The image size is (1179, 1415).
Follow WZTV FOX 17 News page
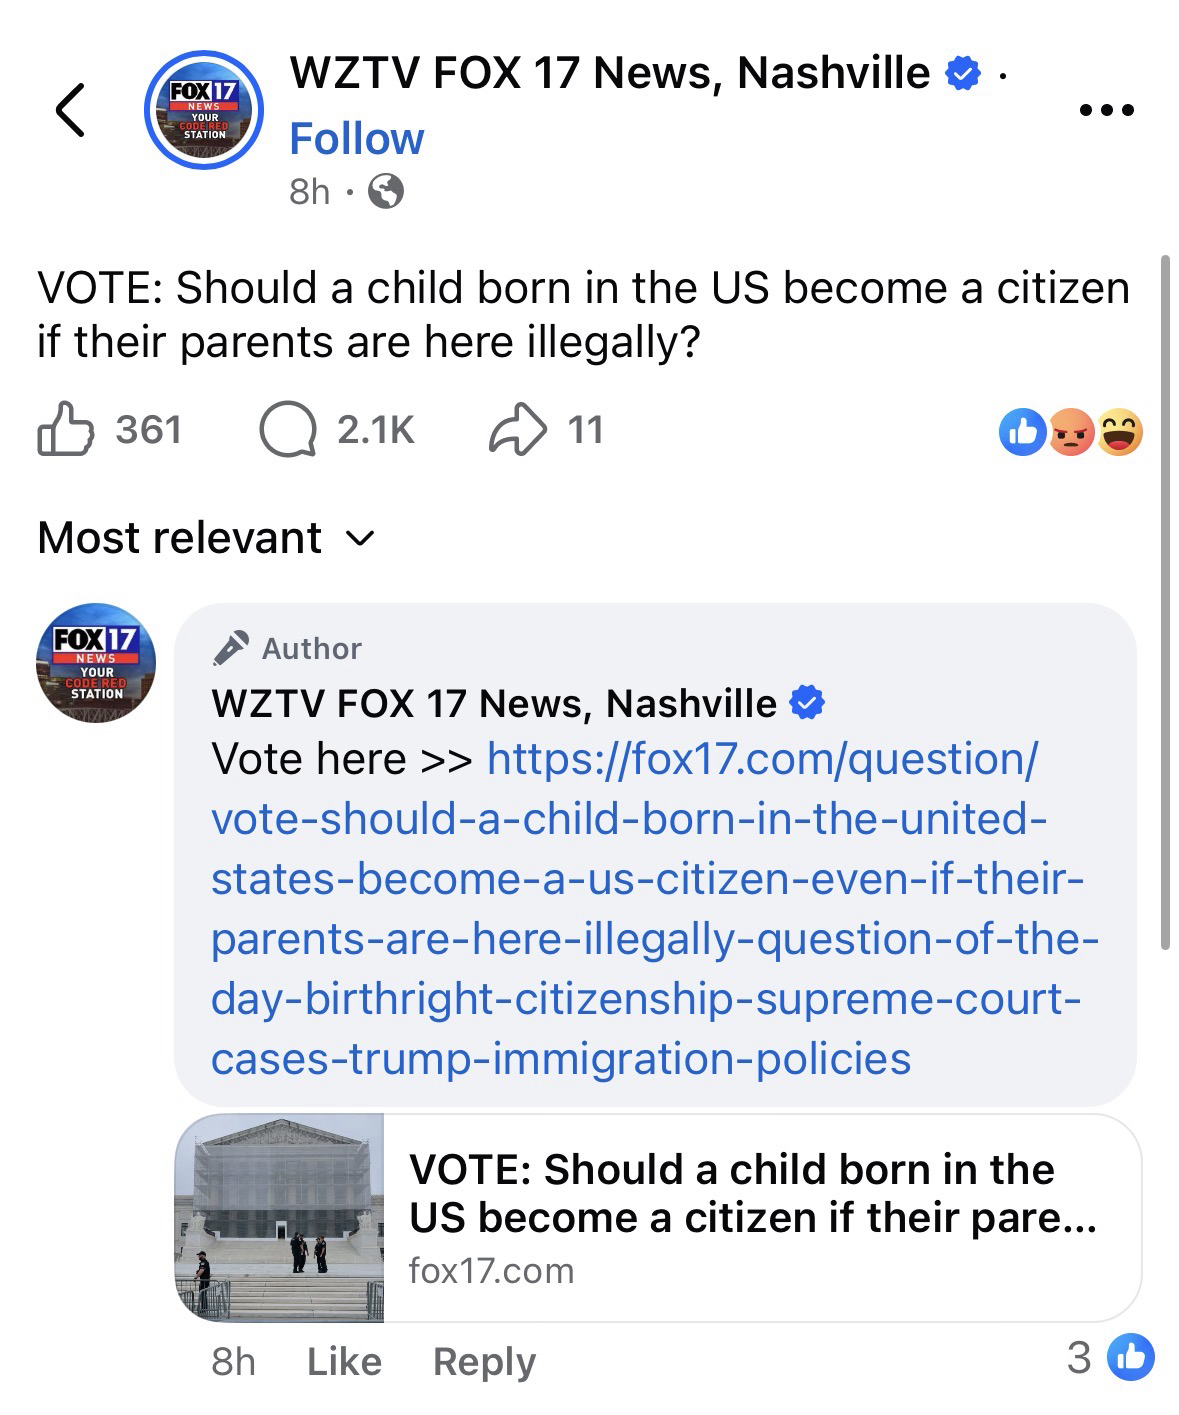[x=356, y=139]
